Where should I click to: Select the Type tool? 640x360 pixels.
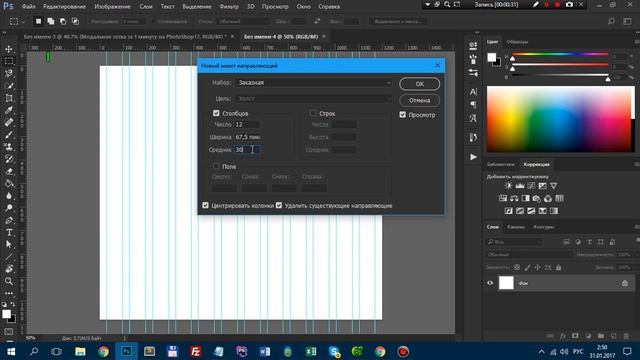click(x=9, y=233)
